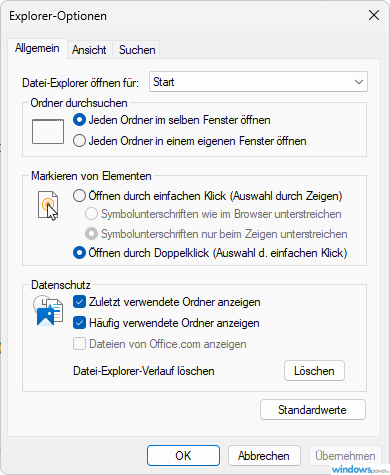Image resolution: width=390 pixels, height=475 pixels.
Task: Click the Markieren von Elementen group label
Action: (91, 176)
